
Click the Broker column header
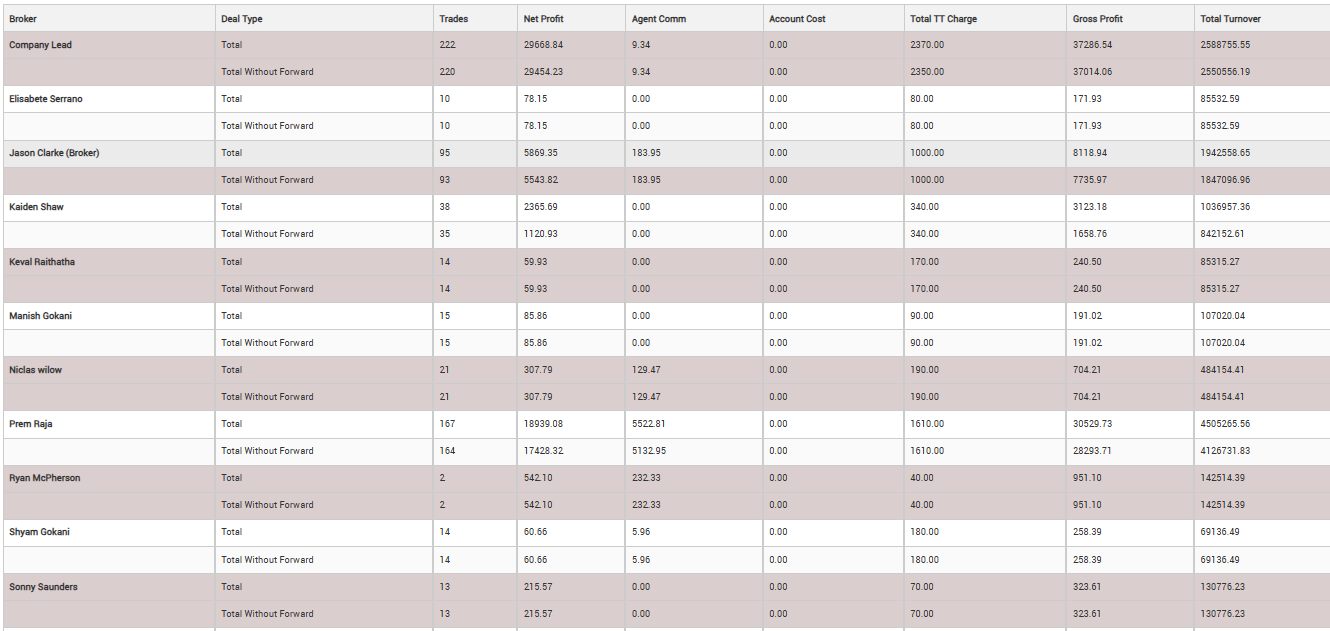tap(23, 19)
